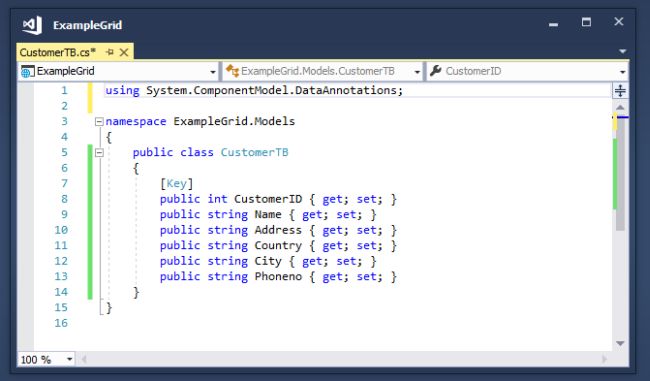
Task: Click the 'City' property on line 12
Action: (268, 261)
